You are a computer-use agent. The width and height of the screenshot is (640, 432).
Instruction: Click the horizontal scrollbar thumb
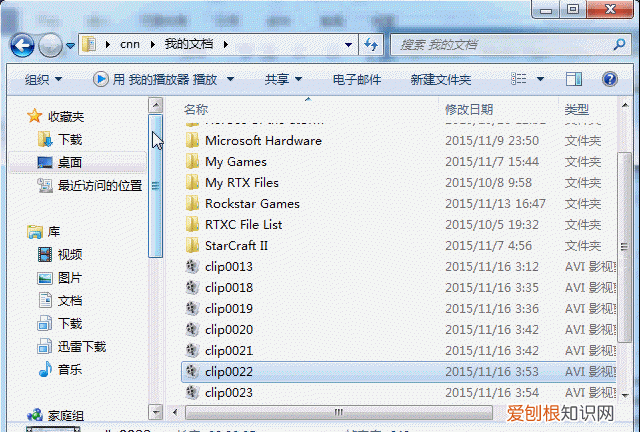[339, 412]
